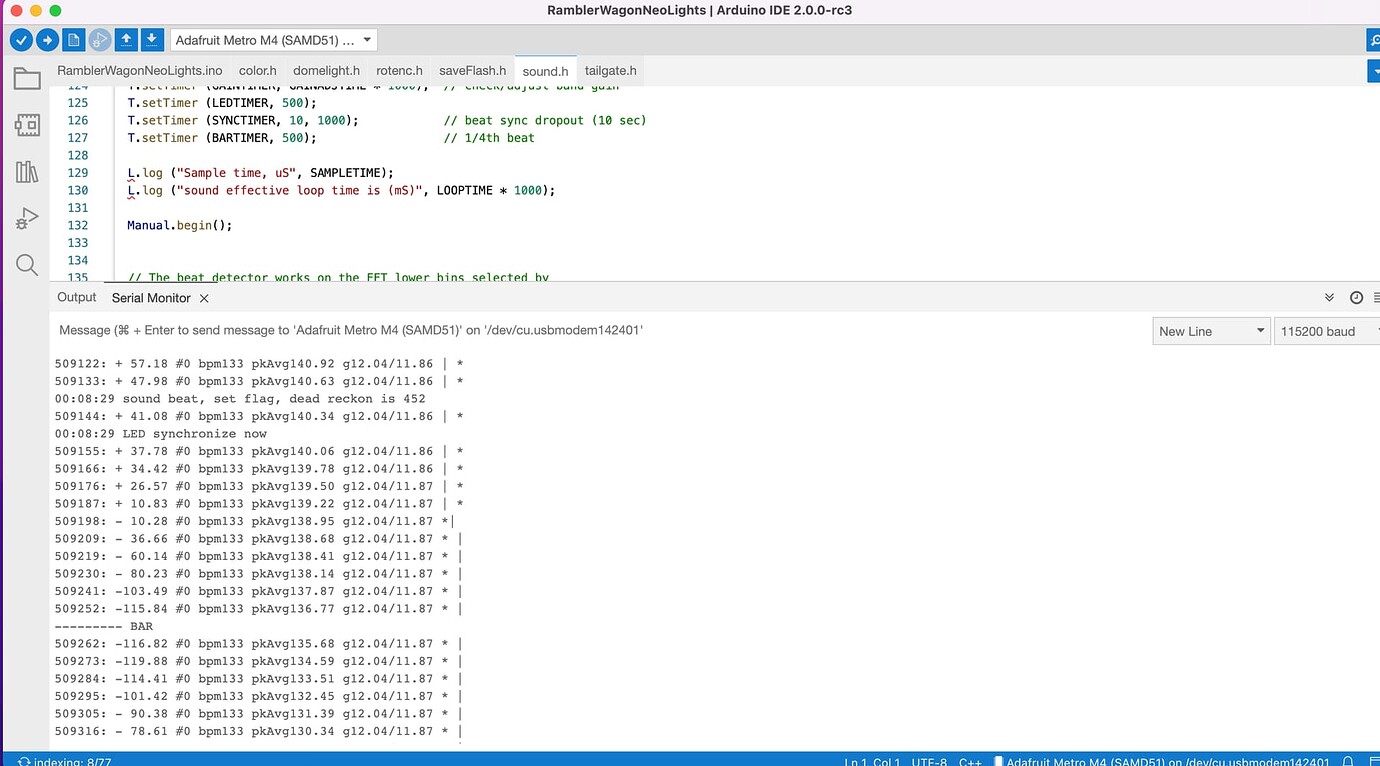Open the Boards Manager from the sidebar

coord(27,124)
